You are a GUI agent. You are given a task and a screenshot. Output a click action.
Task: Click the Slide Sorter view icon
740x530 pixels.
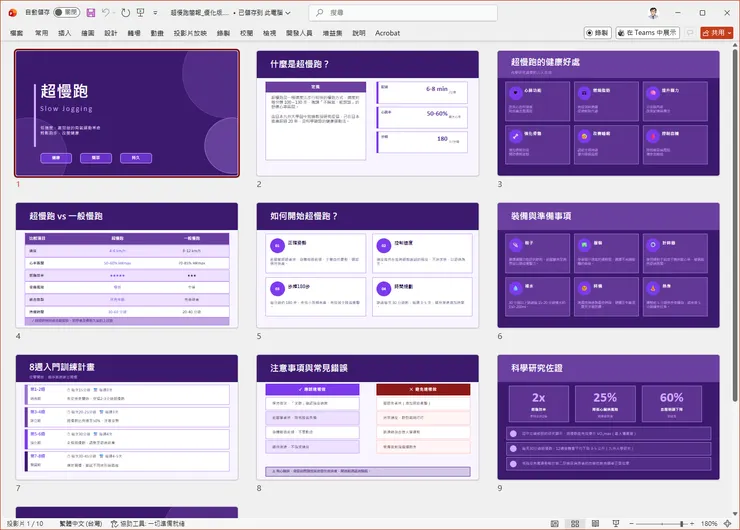[x=575, y=523]
